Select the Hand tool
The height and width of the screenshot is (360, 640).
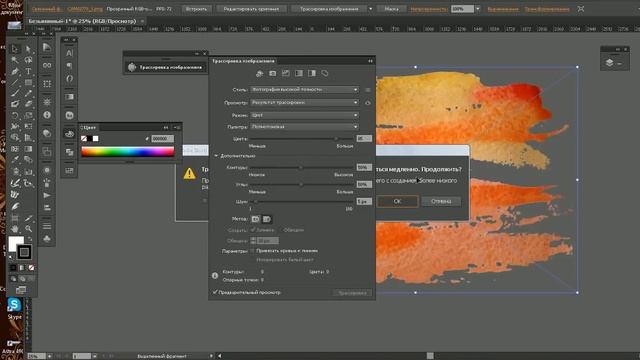15,229
